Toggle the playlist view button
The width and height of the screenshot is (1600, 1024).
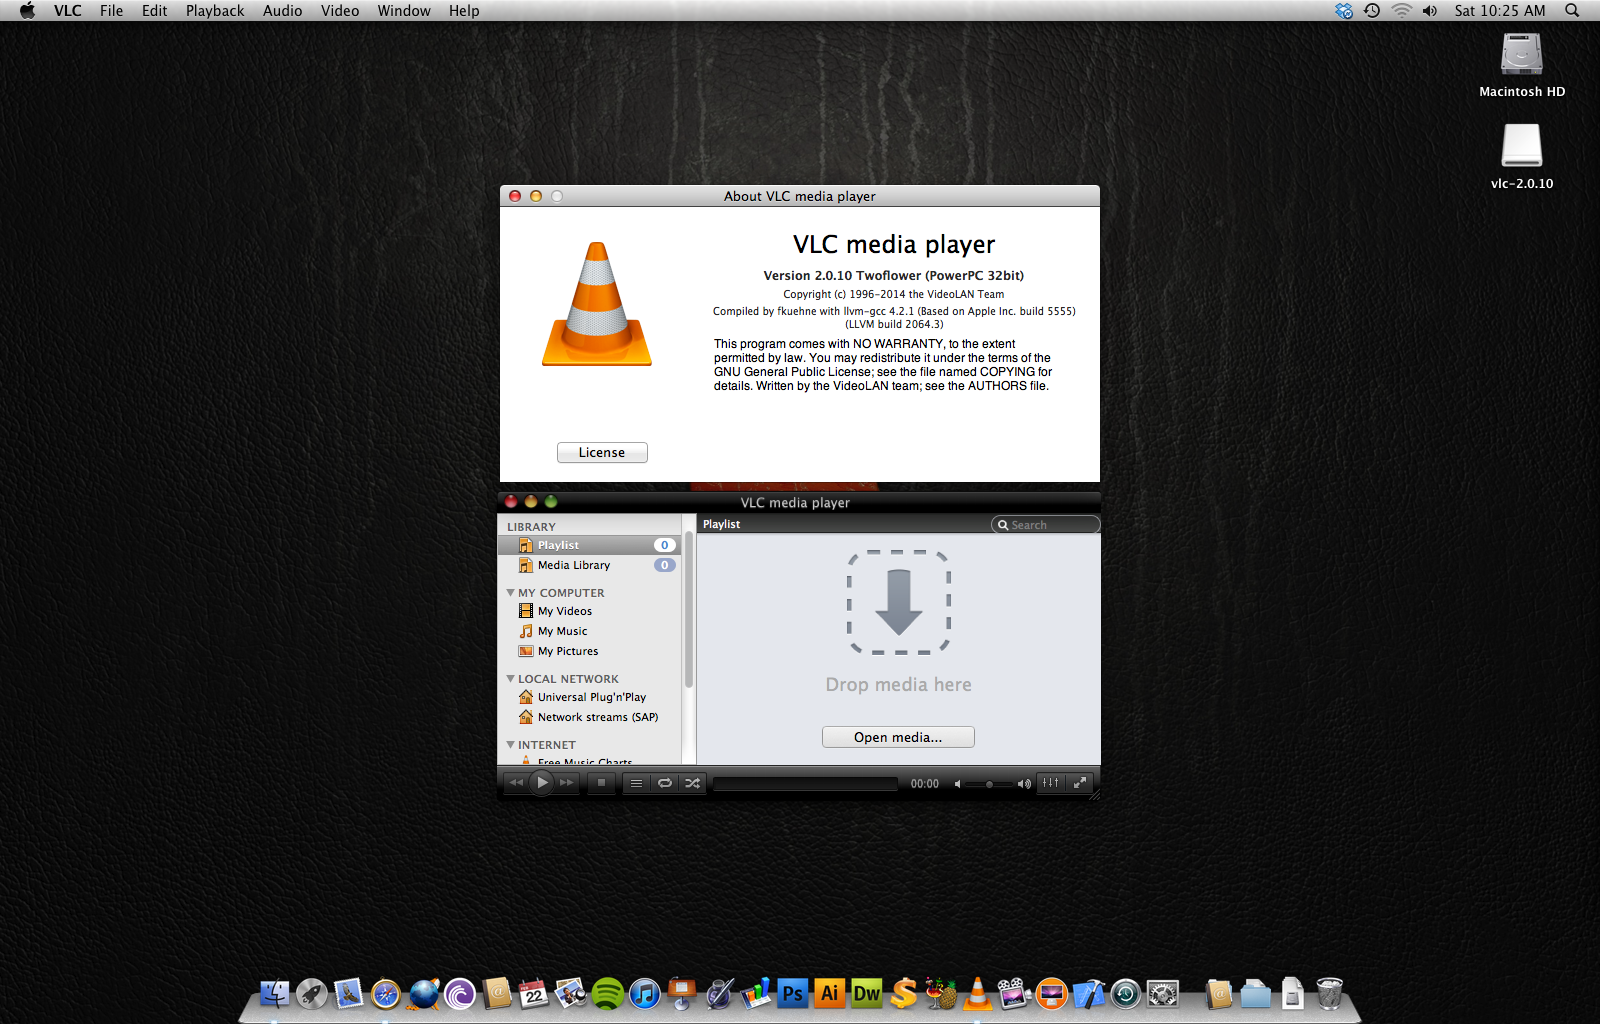[636, 783]
